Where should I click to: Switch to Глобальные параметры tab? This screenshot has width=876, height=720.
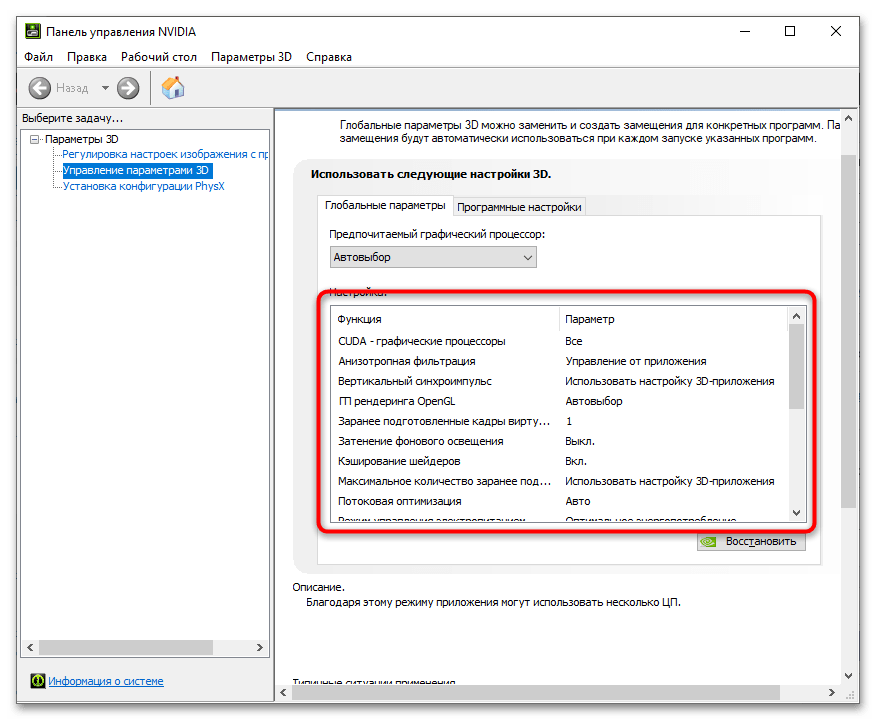coord(385,206)
